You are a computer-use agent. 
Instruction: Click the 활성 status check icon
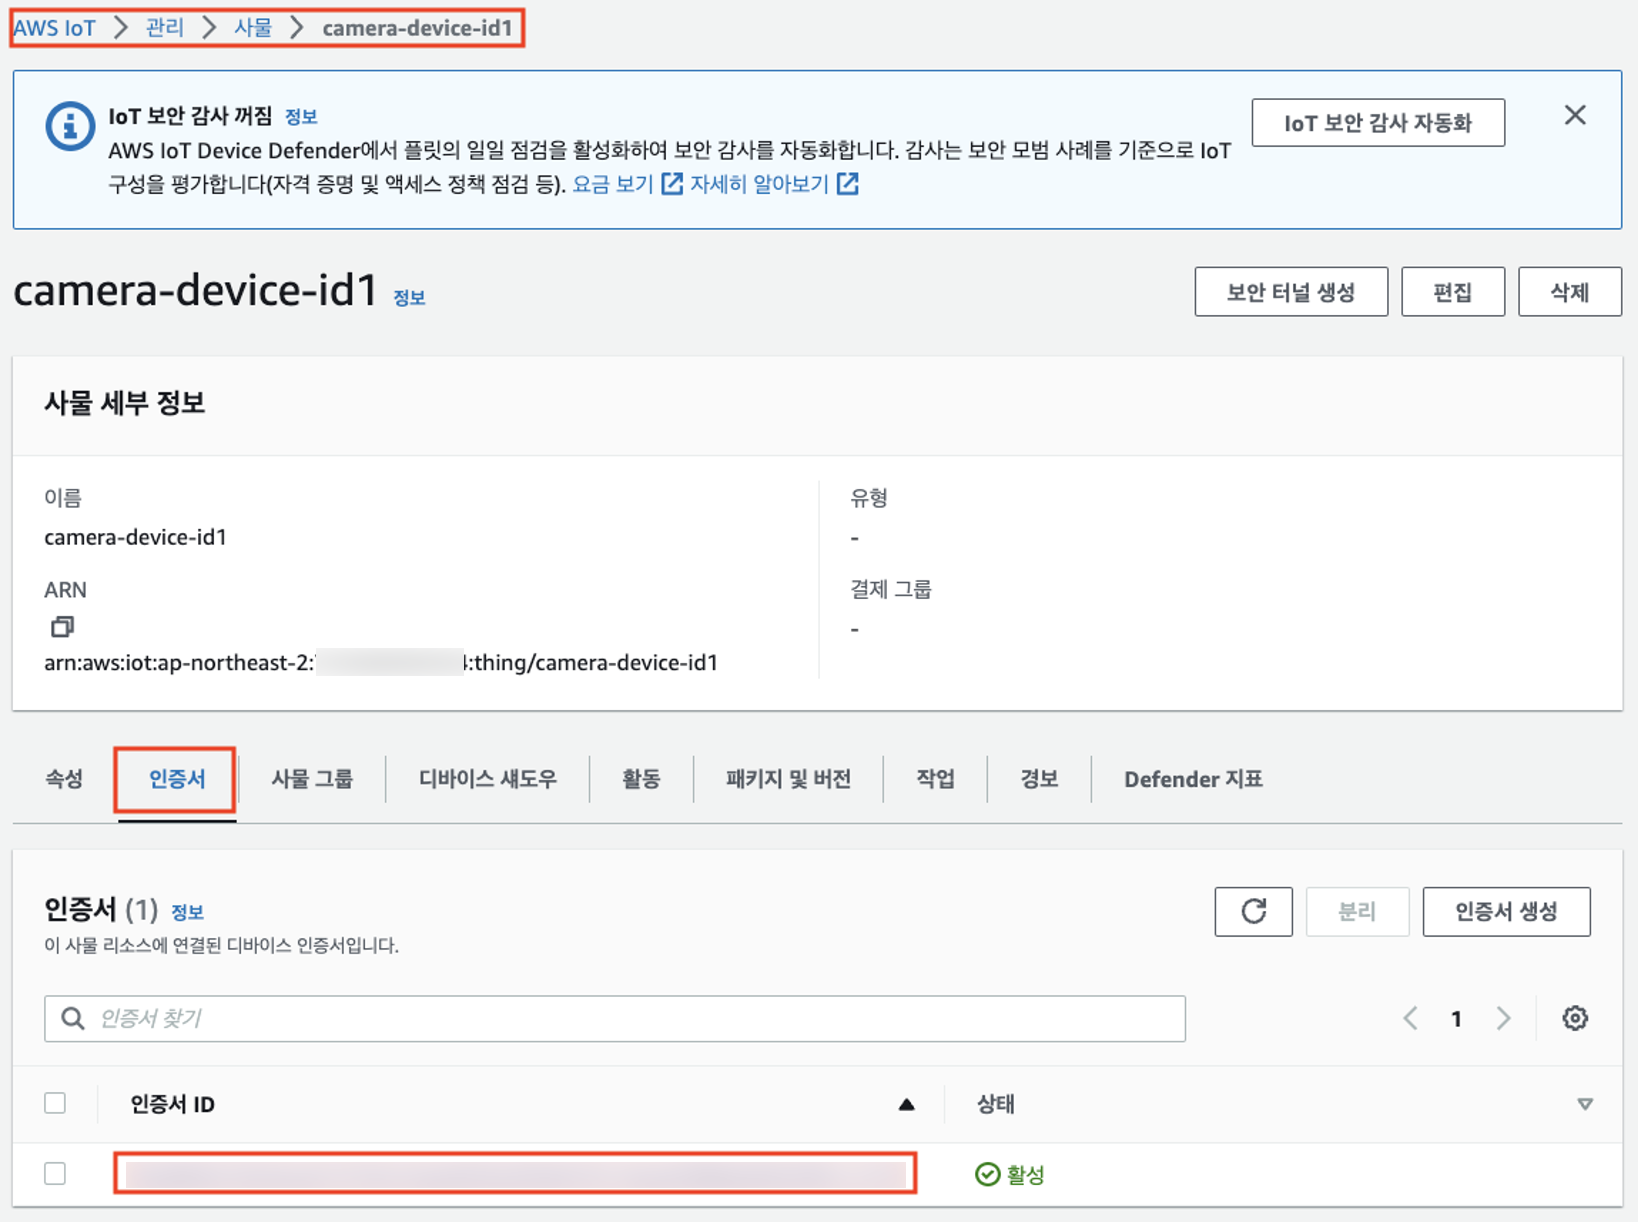coord(987,1174)
